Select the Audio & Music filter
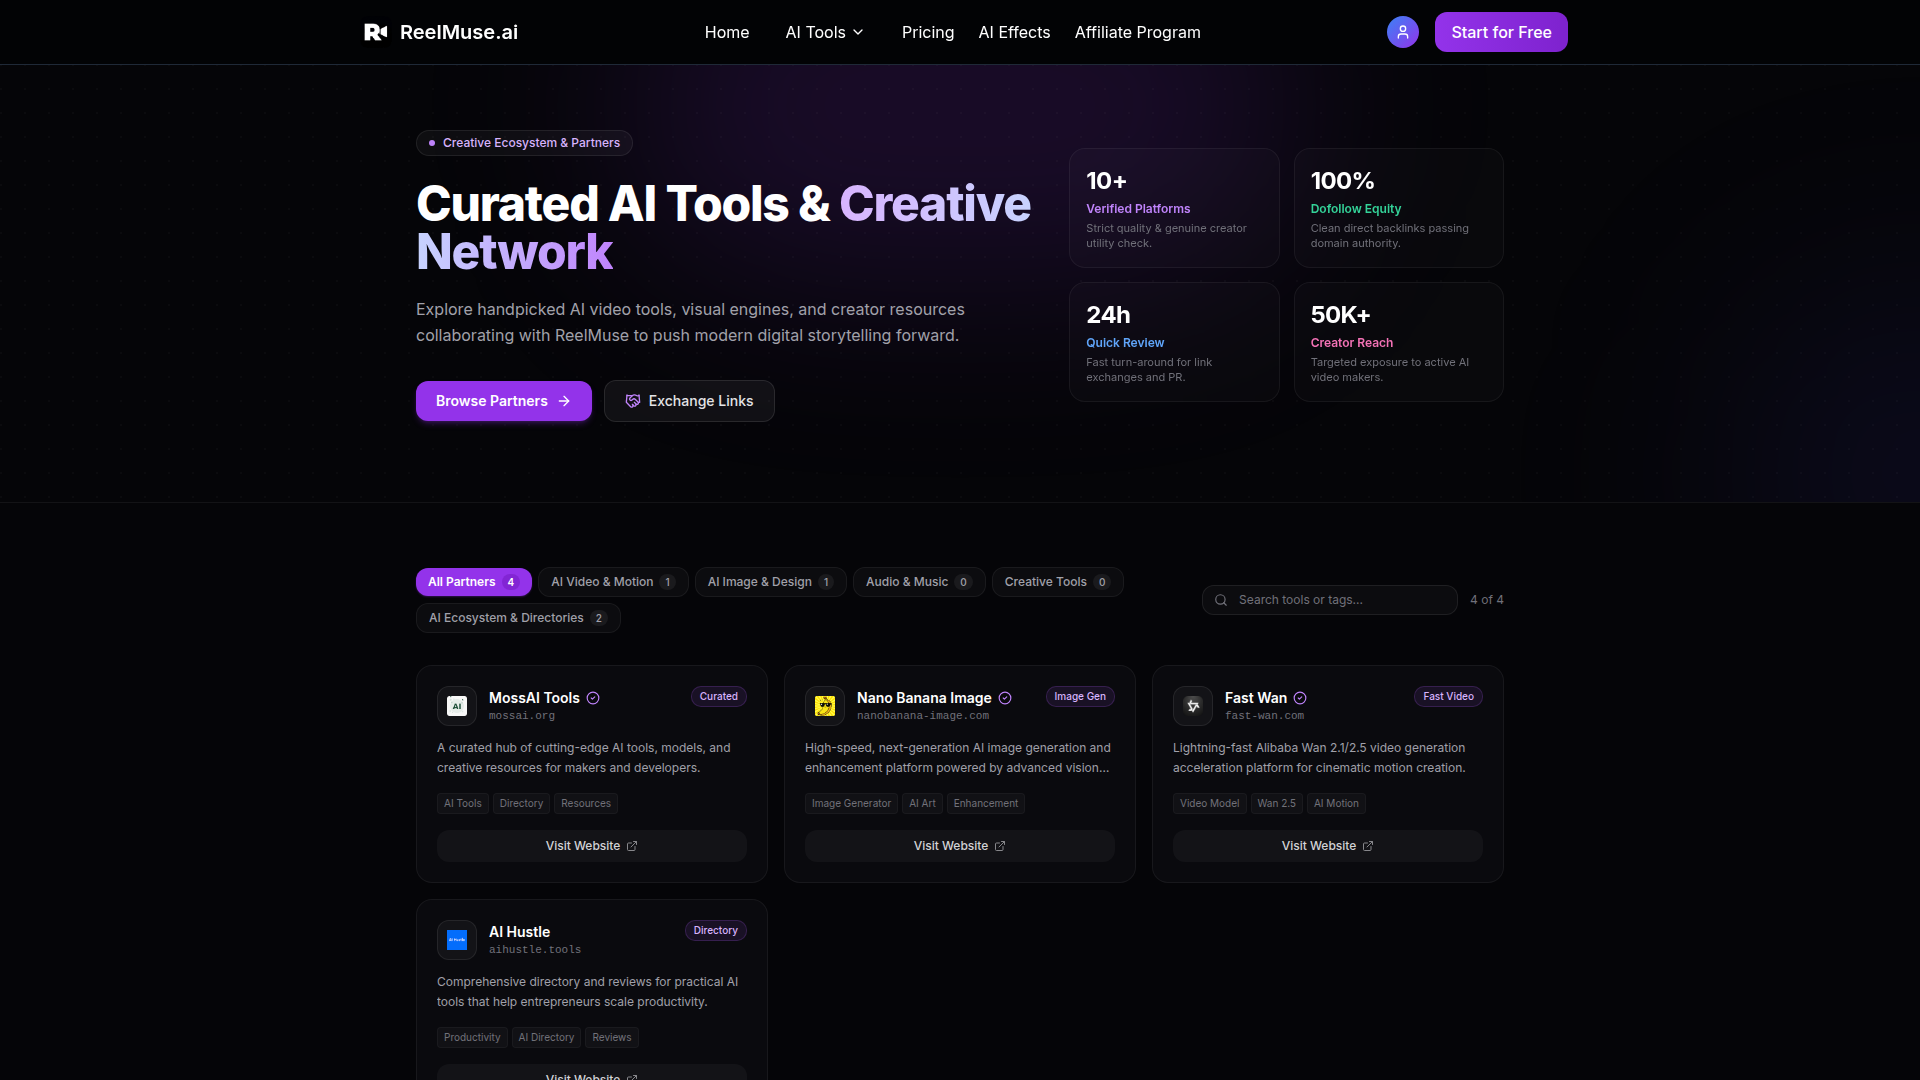 (x=919, y=582)
